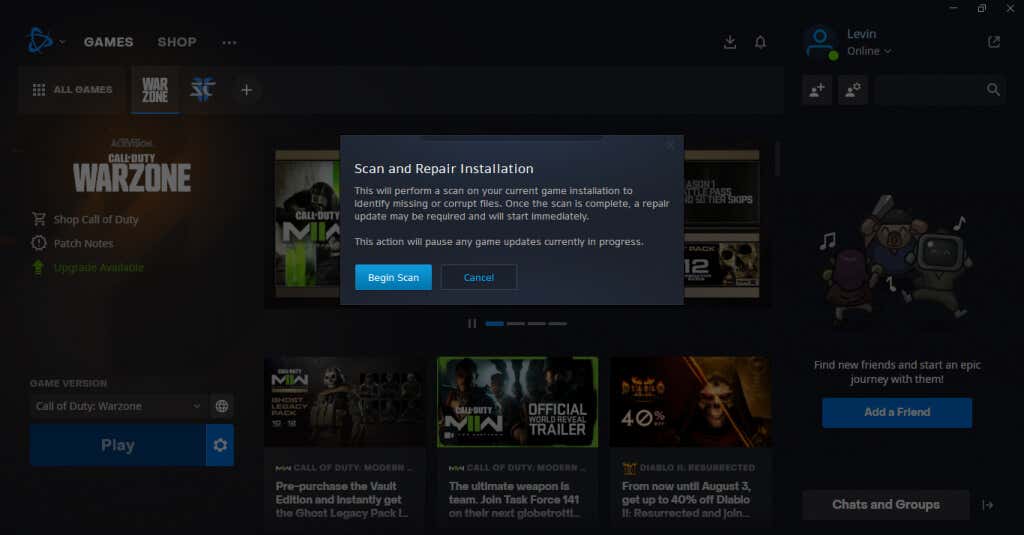Cancel the Scan and Repair dialog

pos(479,278)
